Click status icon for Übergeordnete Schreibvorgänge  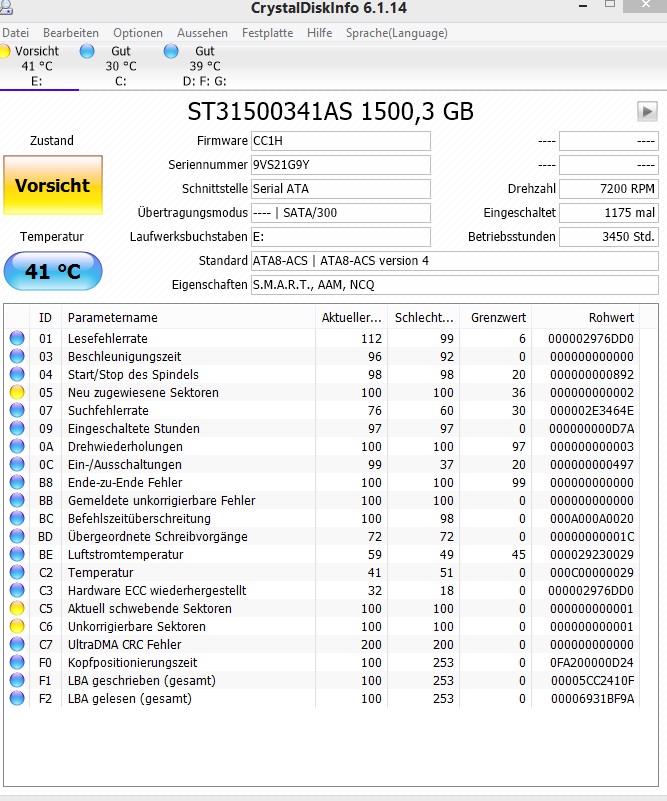click(x=17, y=536)
